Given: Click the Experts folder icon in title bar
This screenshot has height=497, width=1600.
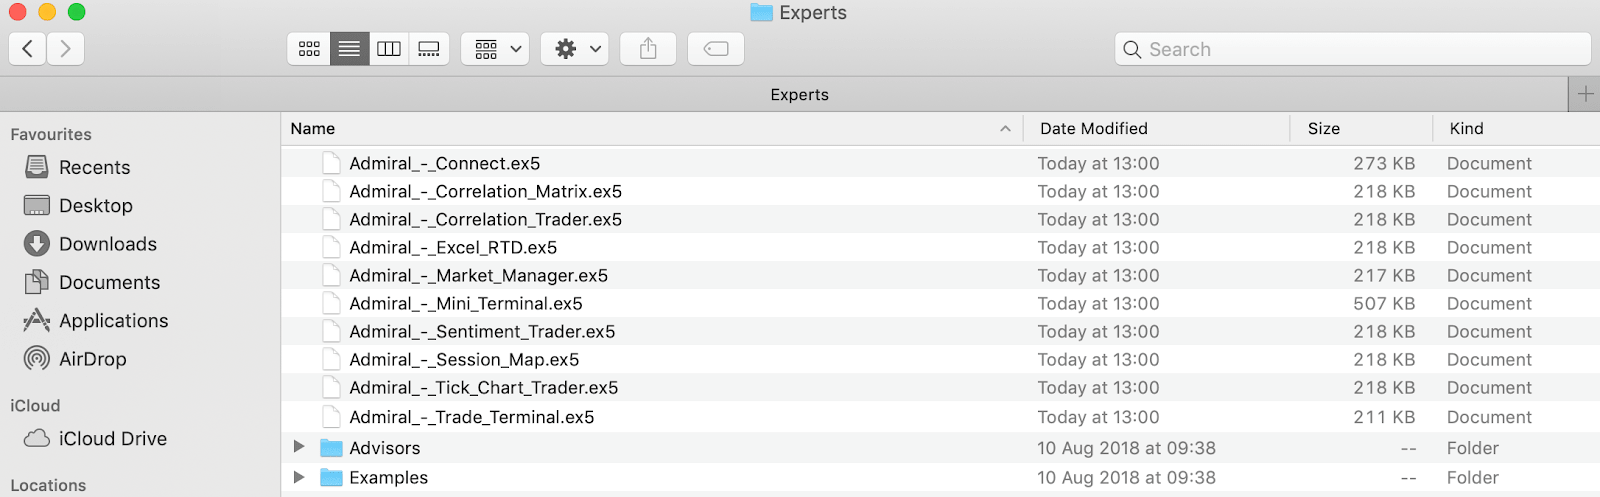Looking at the screenshot, I should pos(761,12).
